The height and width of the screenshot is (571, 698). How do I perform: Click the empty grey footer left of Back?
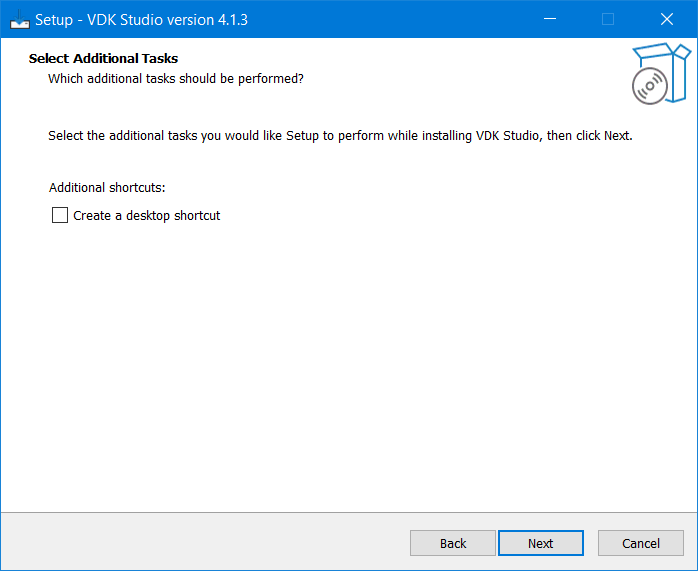click(x=200, y=543)
